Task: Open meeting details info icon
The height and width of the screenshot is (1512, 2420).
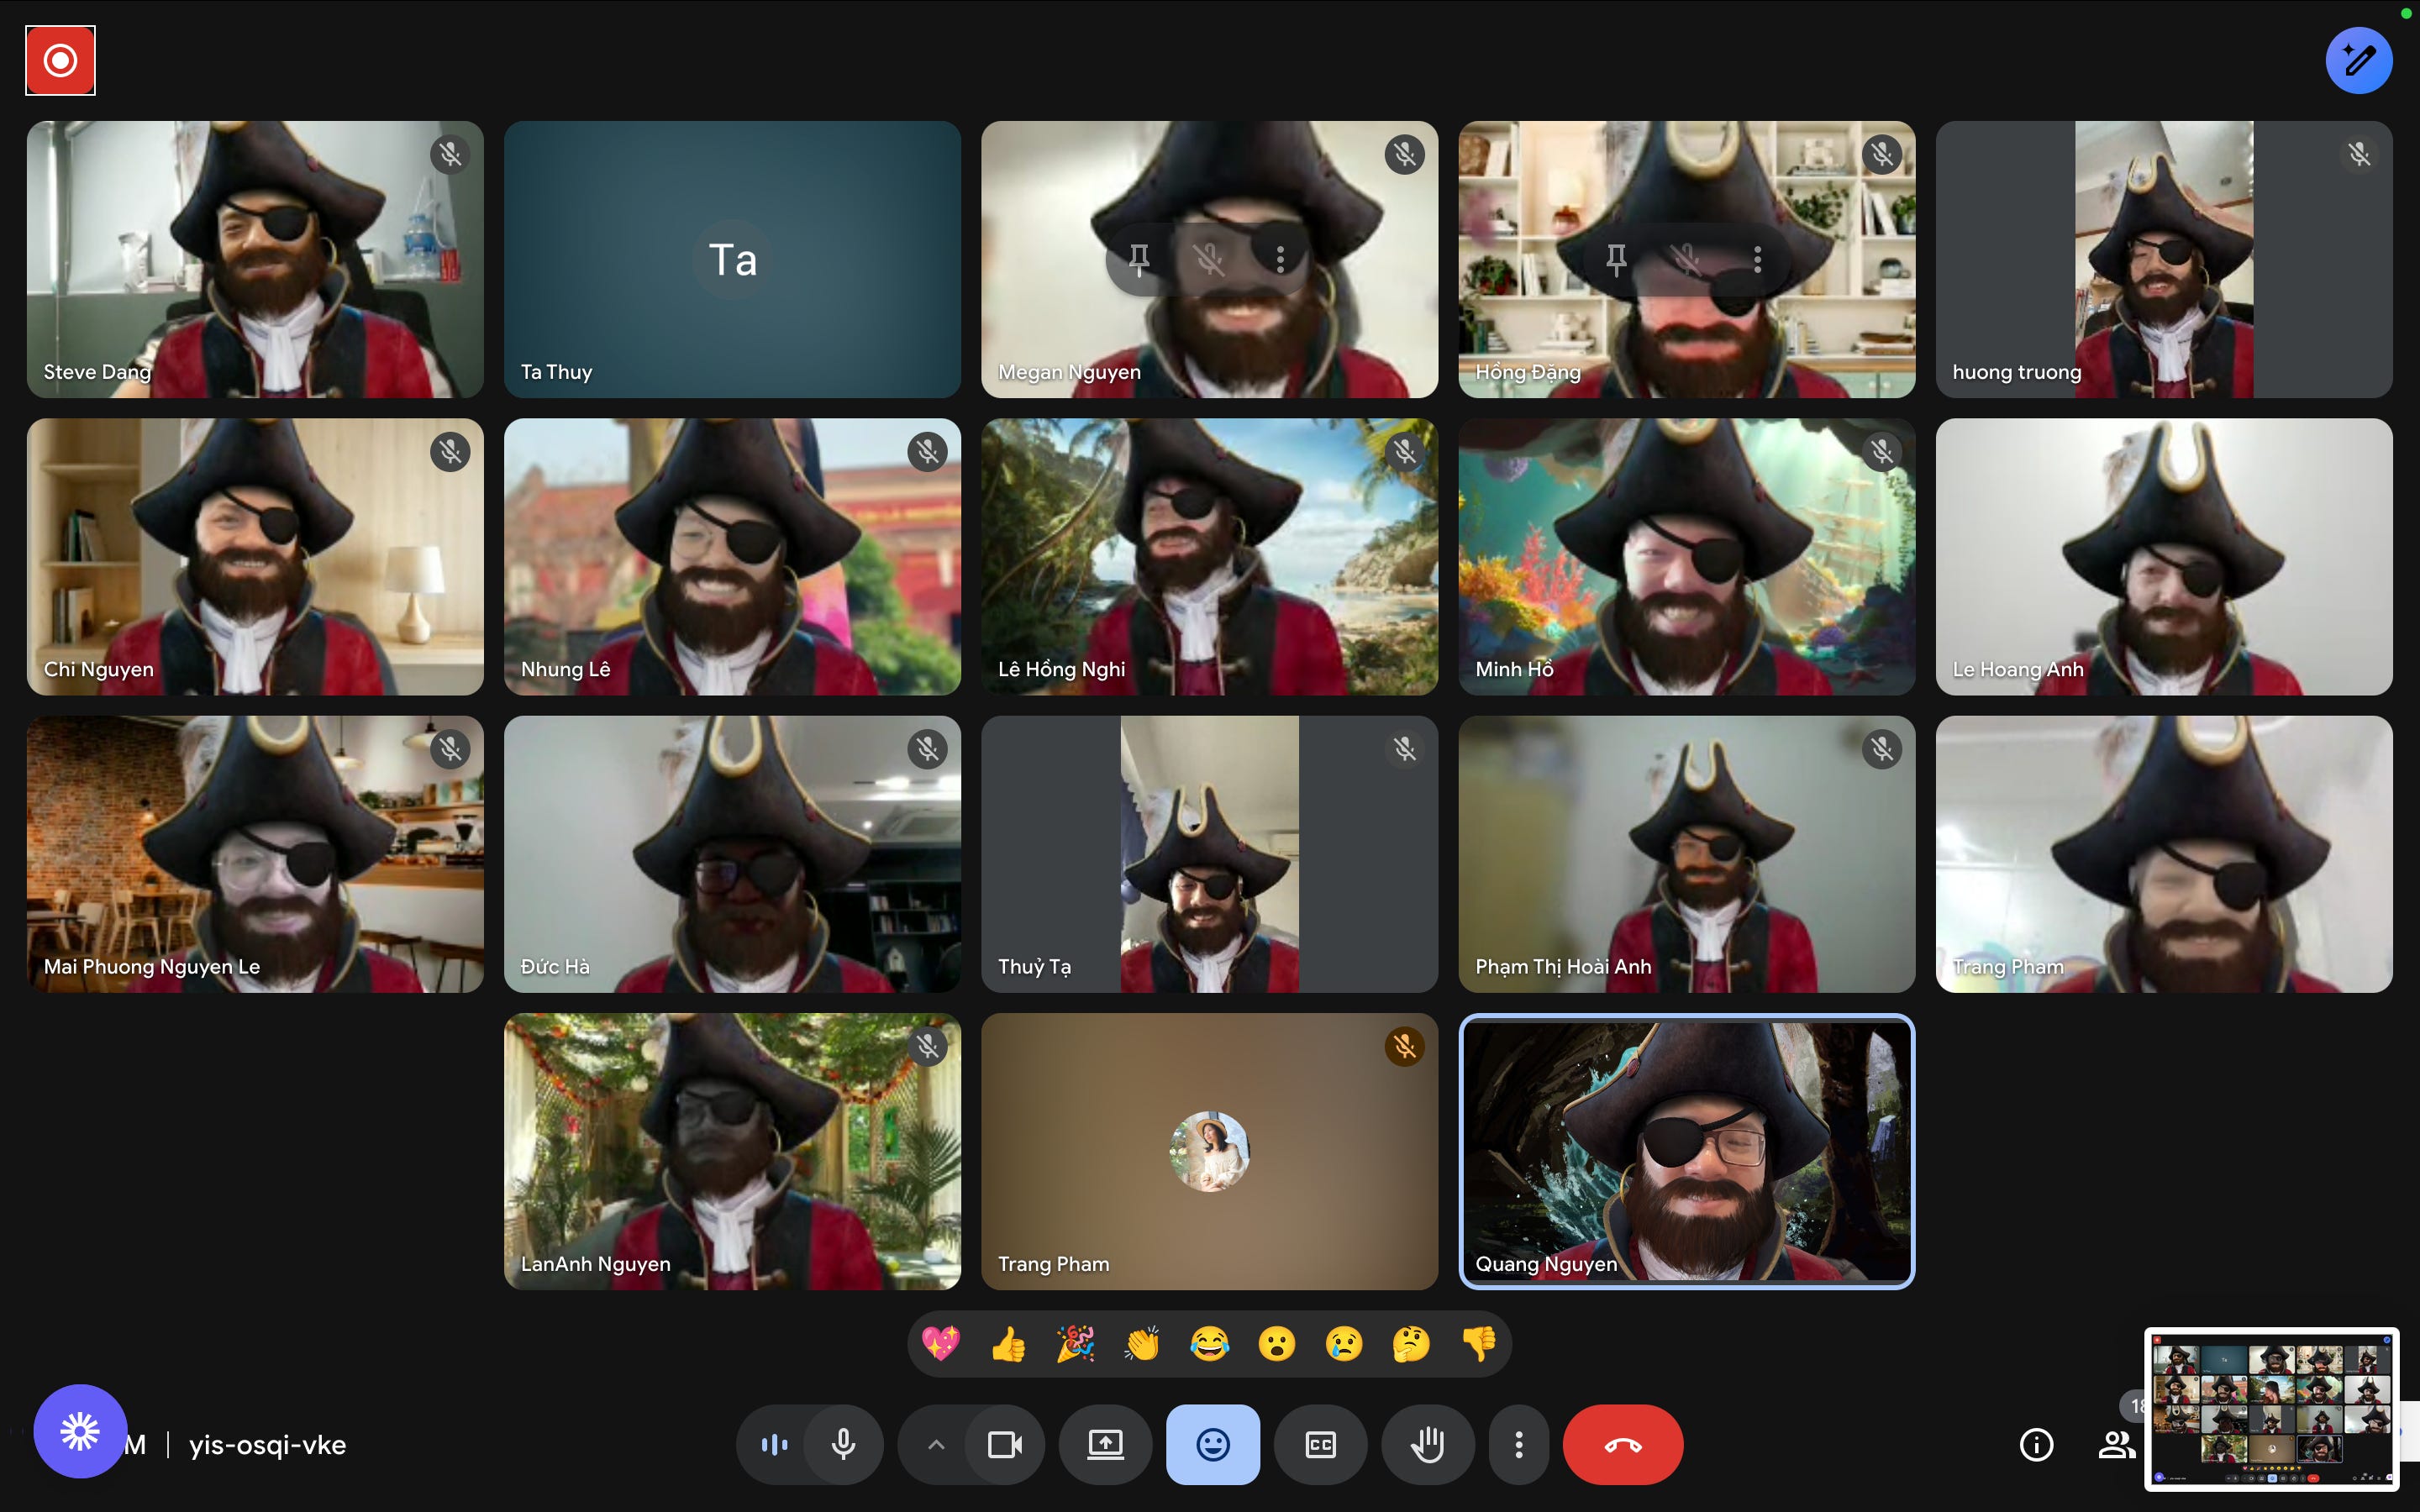Action: (x=2036, y=1444)
